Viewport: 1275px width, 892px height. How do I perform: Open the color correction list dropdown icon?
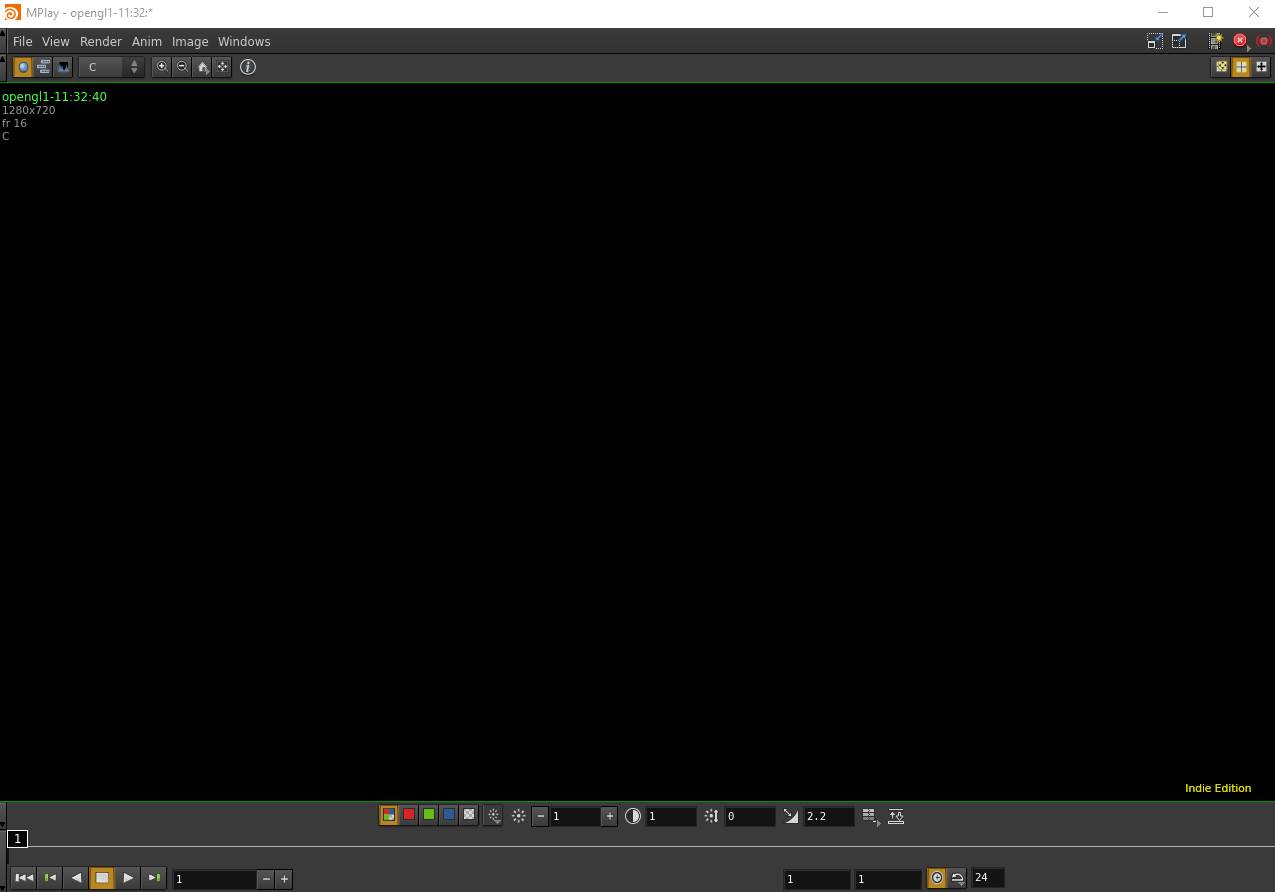pos(870,817)
